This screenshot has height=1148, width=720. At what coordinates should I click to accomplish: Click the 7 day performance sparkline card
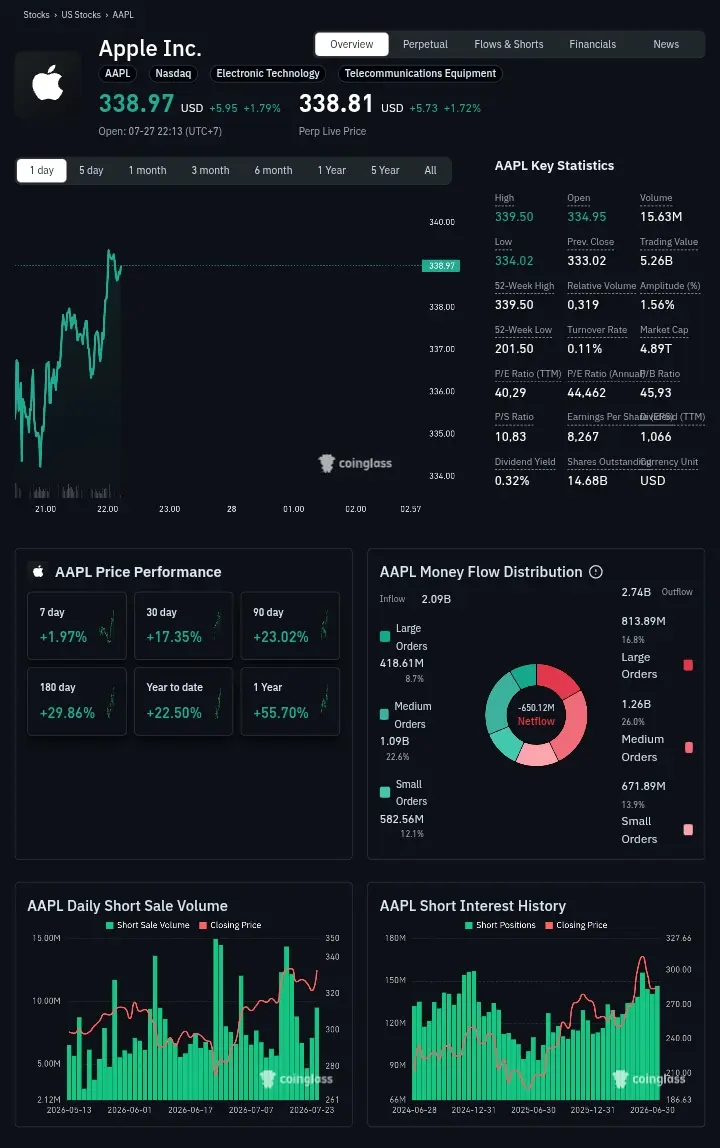(x=77, y=625)
